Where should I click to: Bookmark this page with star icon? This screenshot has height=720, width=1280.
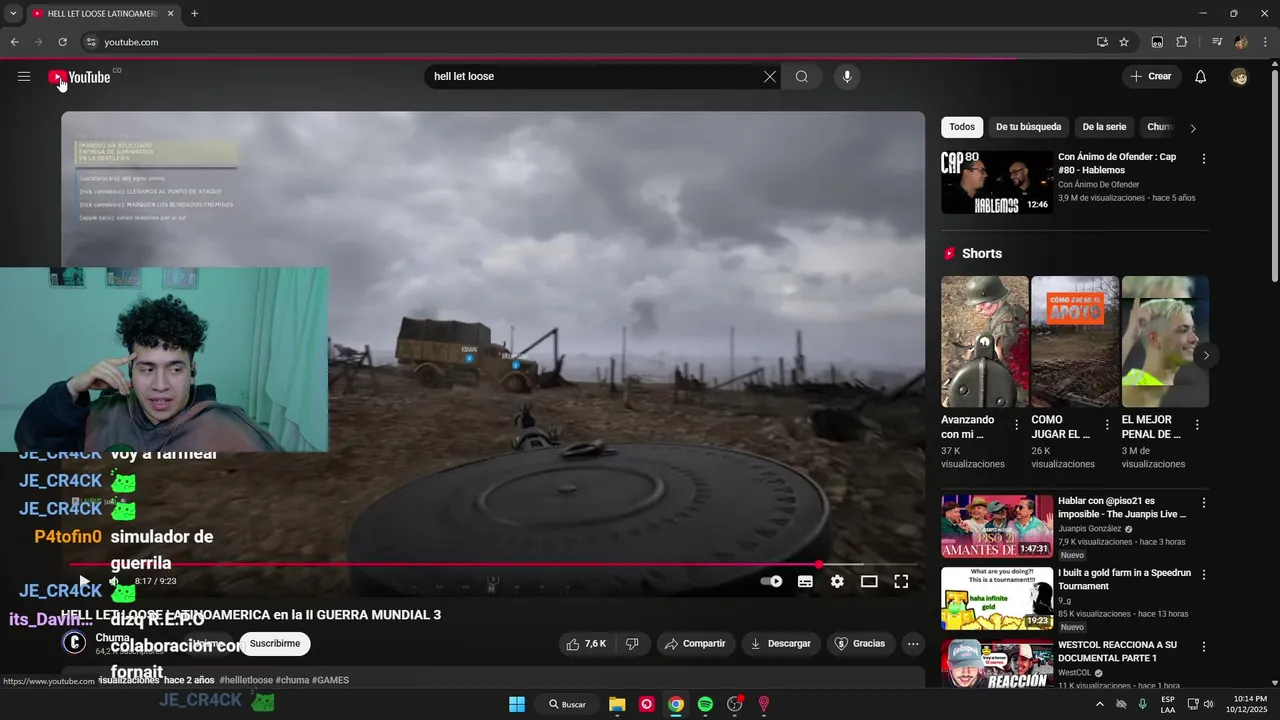(1124, 42)
